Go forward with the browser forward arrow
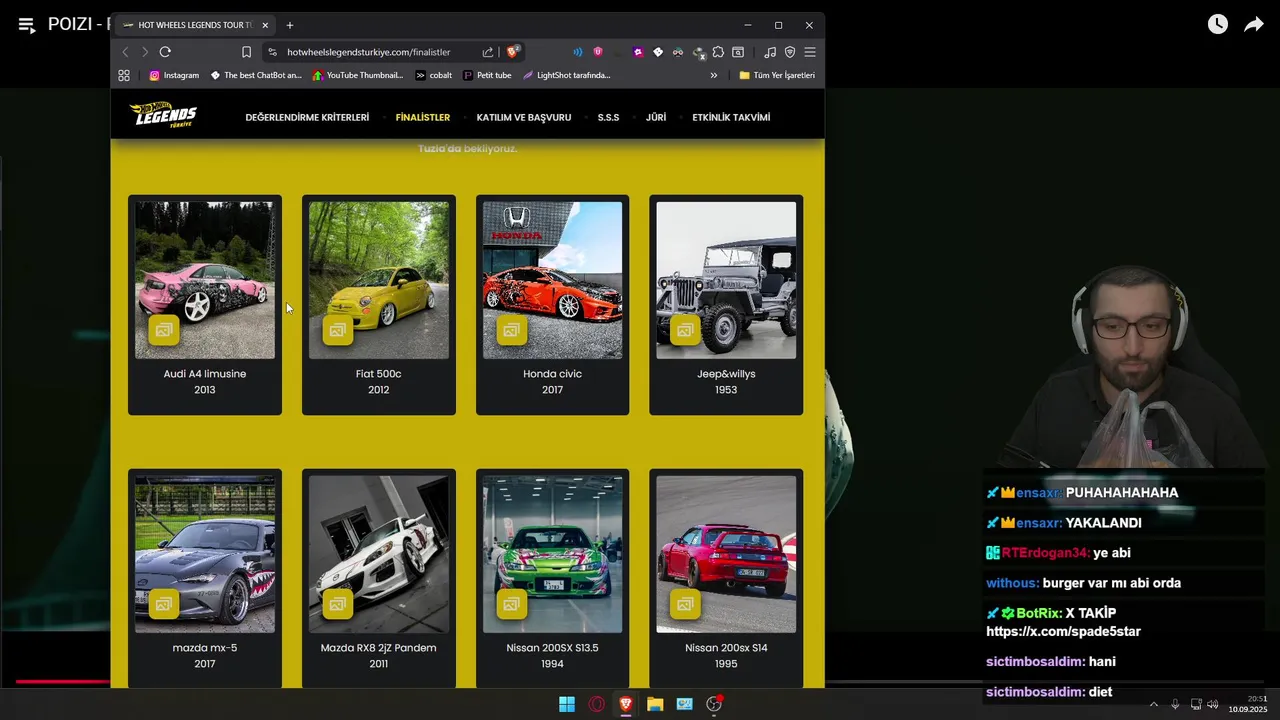The image size is (1280, 720). [x=145, y=52]
